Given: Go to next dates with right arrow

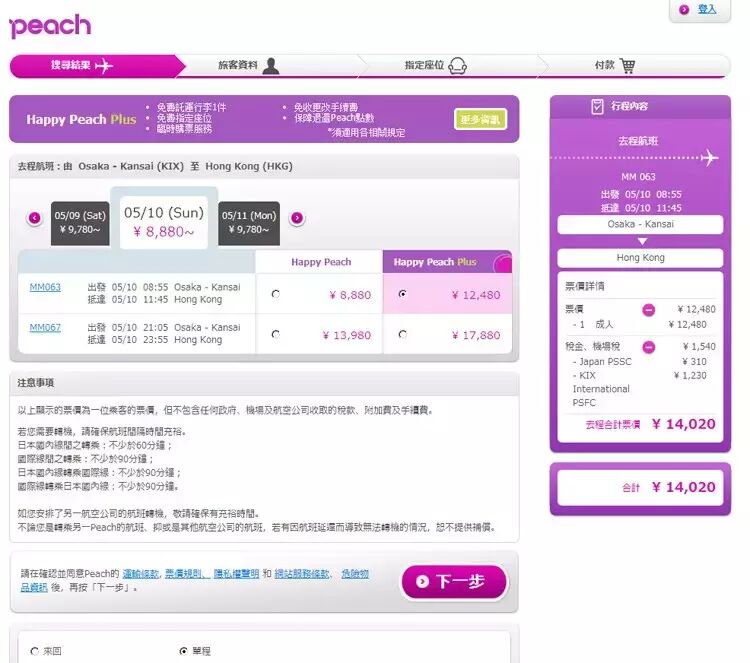Looking at the screenshot, I should (x=297, y=218).
